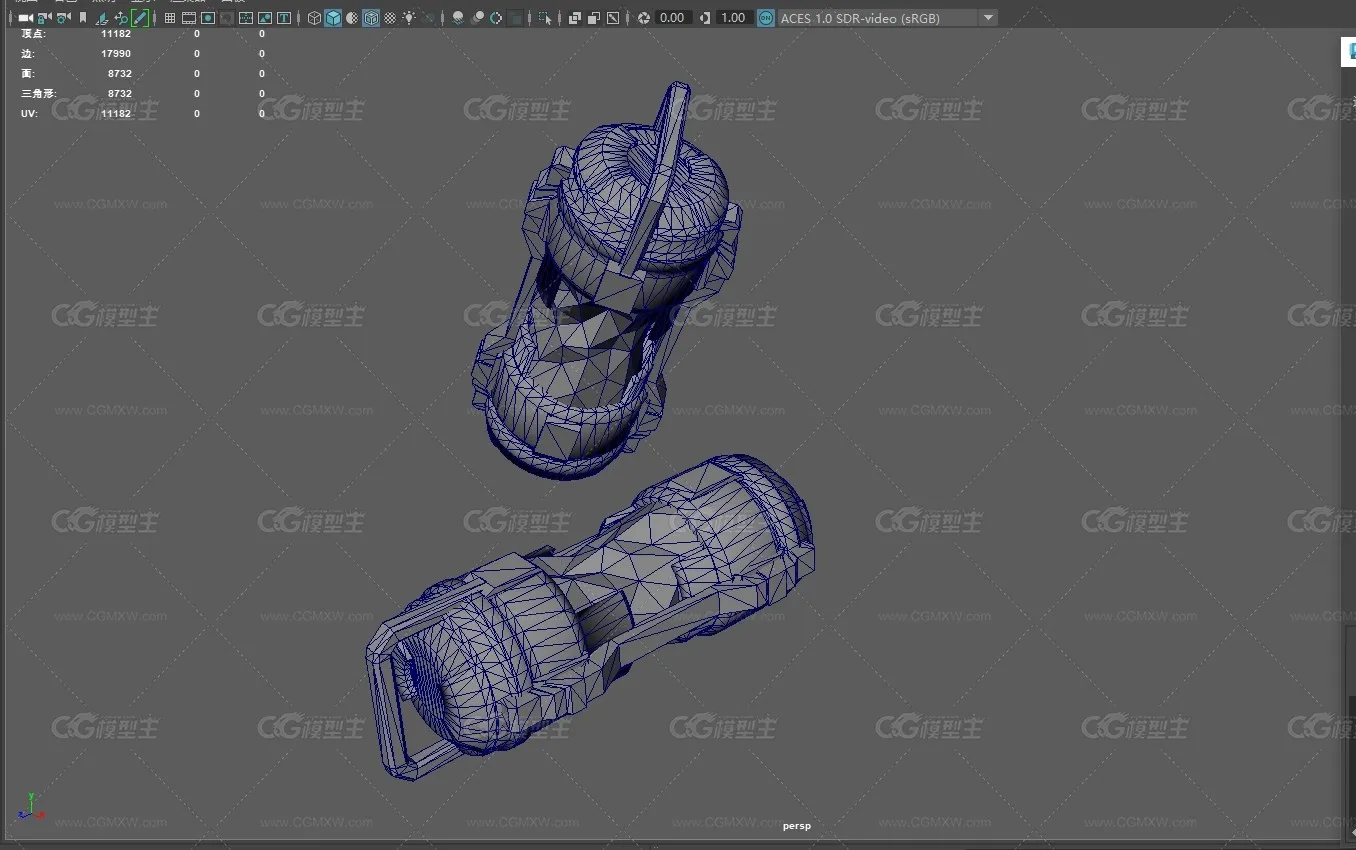This screenshot has height=850, width=1356.
Task: Switch to Wireframe display cube icon
Action: (x=313, y=18)
